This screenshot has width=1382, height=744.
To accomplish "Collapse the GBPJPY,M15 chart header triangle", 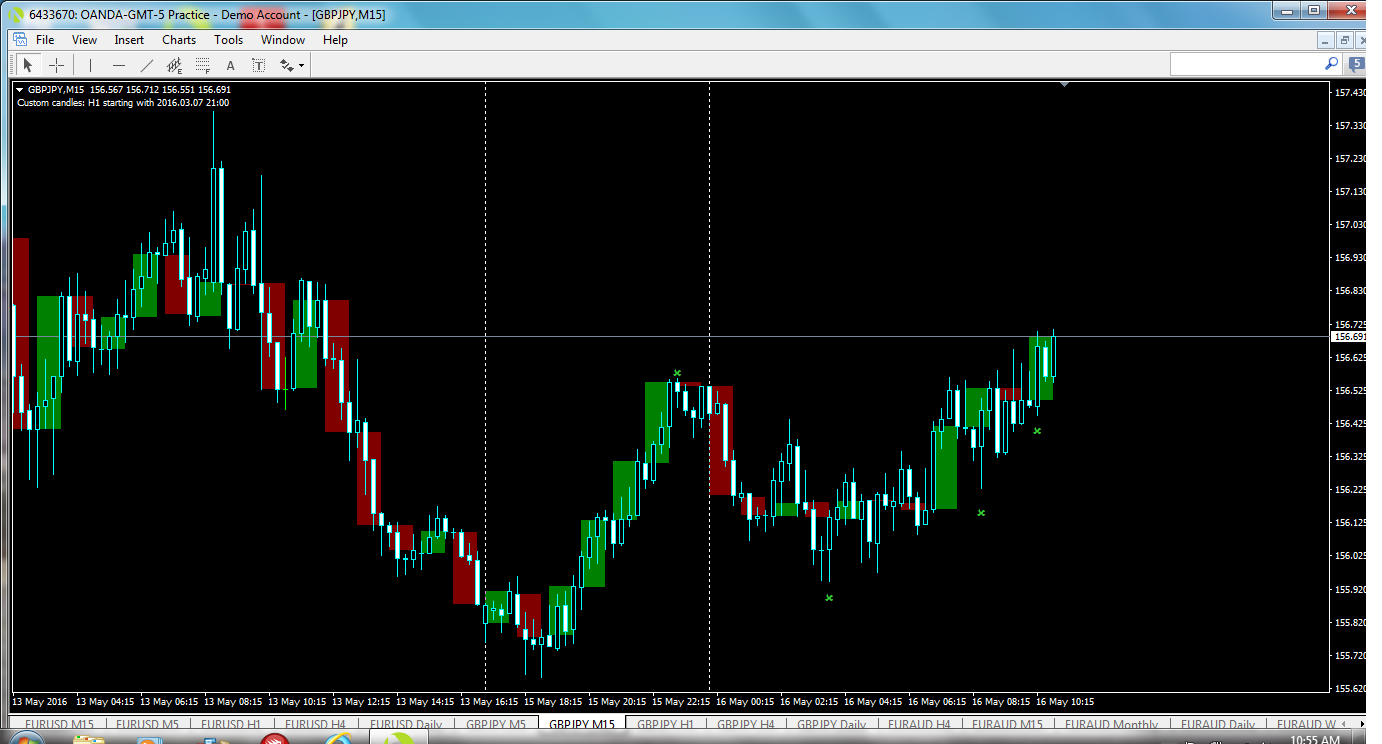I will 20,89.
